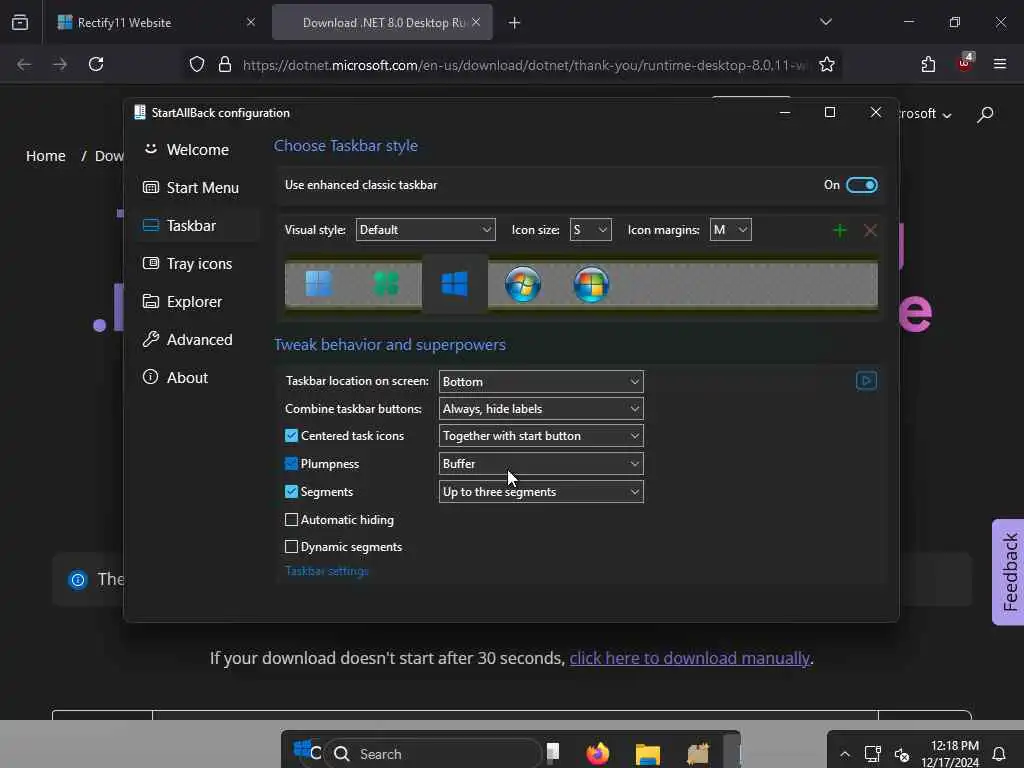Toggle the Plumpness checkbox
1024x768 pixels.
[x=291, y=464]
